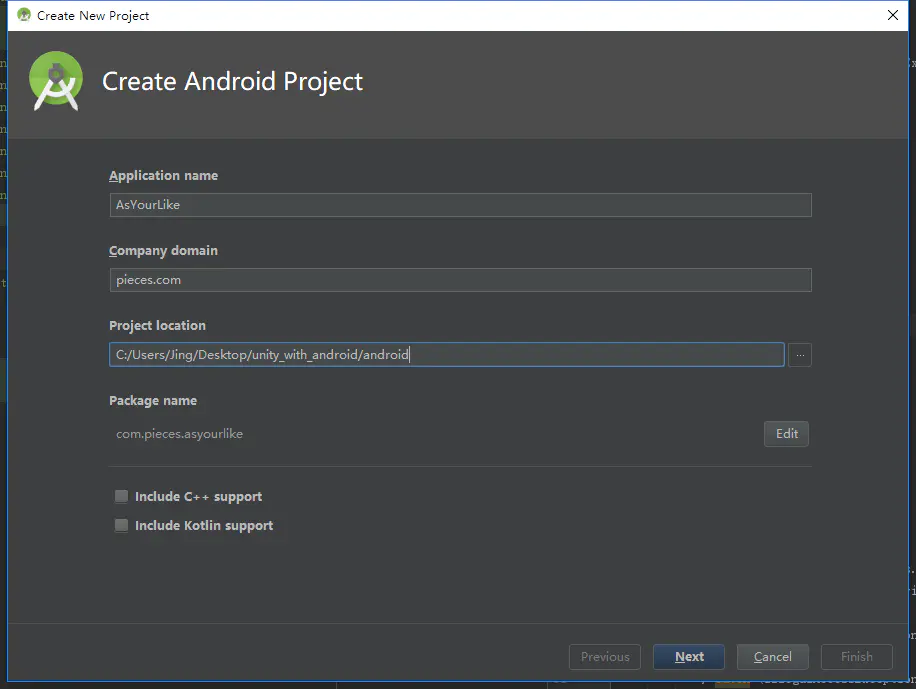Check the C++ support option
The width and height of the screenshot is (916, 689).
(x=121, y=496)
